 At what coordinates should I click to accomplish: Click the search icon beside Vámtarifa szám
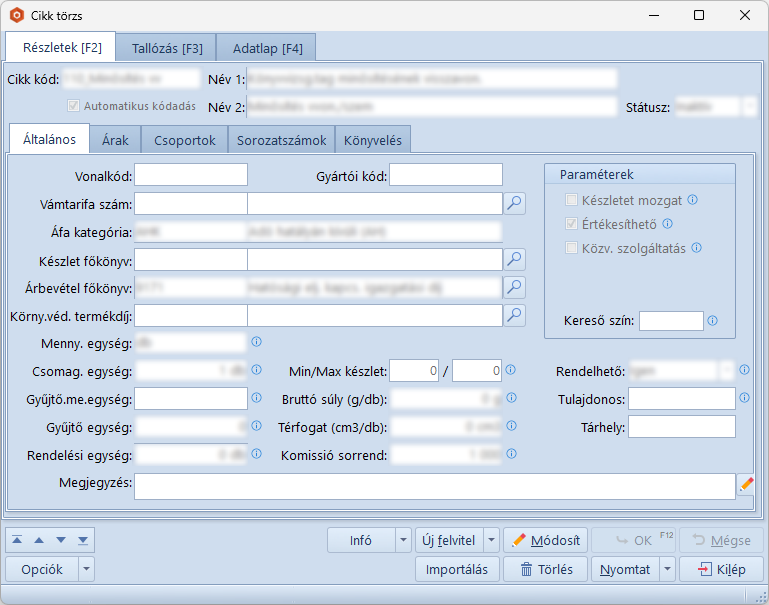[513, 203]
